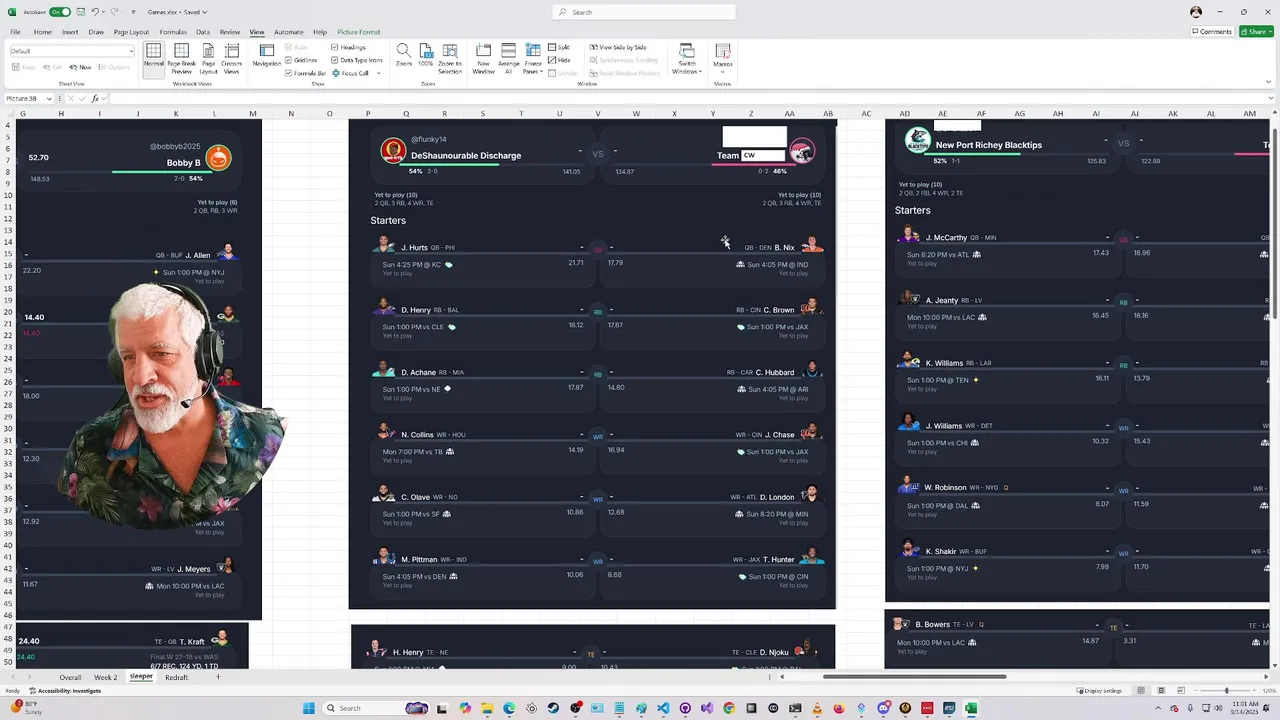
Task: Open a New Window
Action: click(483, 58)
